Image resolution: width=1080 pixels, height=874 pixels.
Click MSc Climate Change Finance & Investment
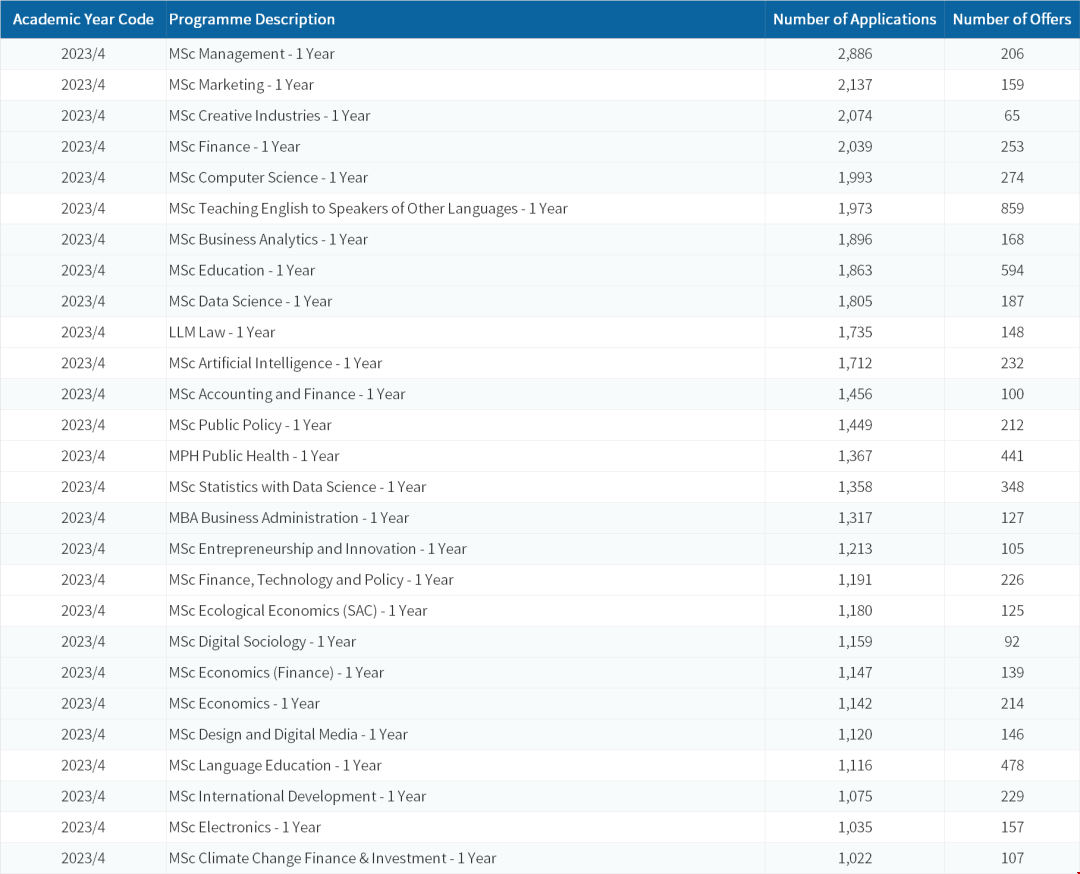pyautogui.click(x=332, y=858)
